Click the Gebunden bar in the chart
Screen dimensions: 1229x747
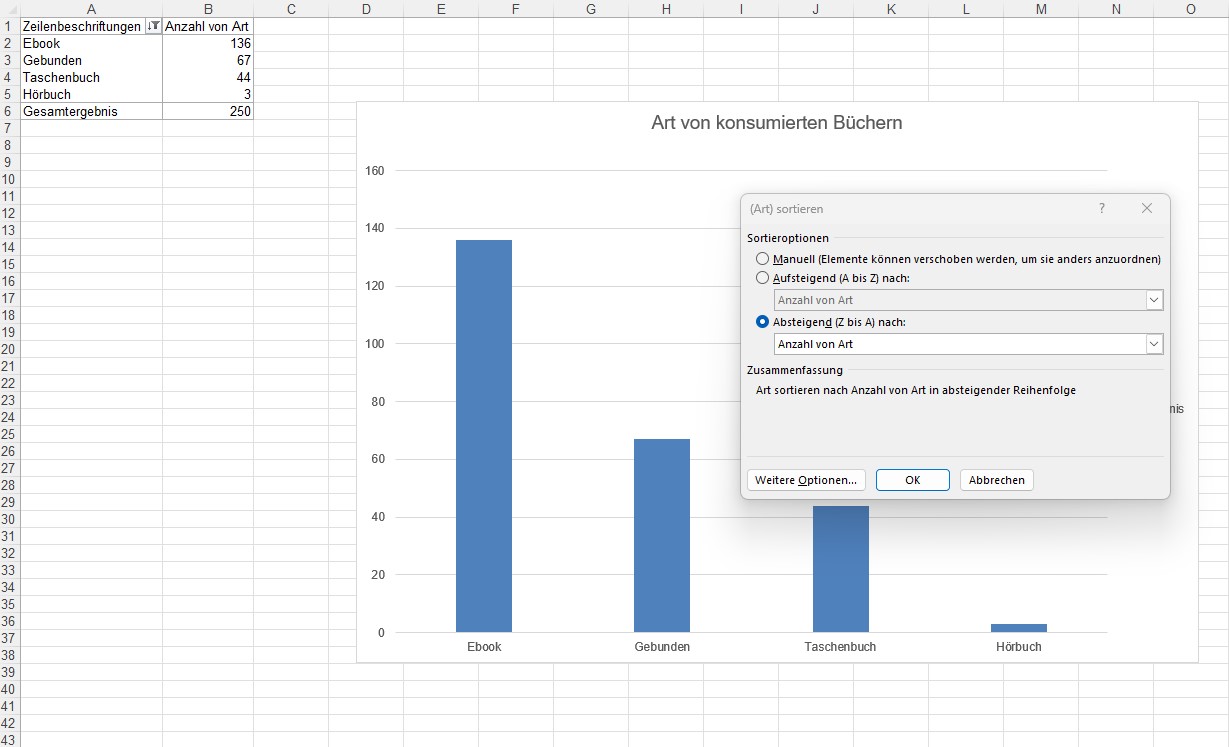[x=662, y=535]
